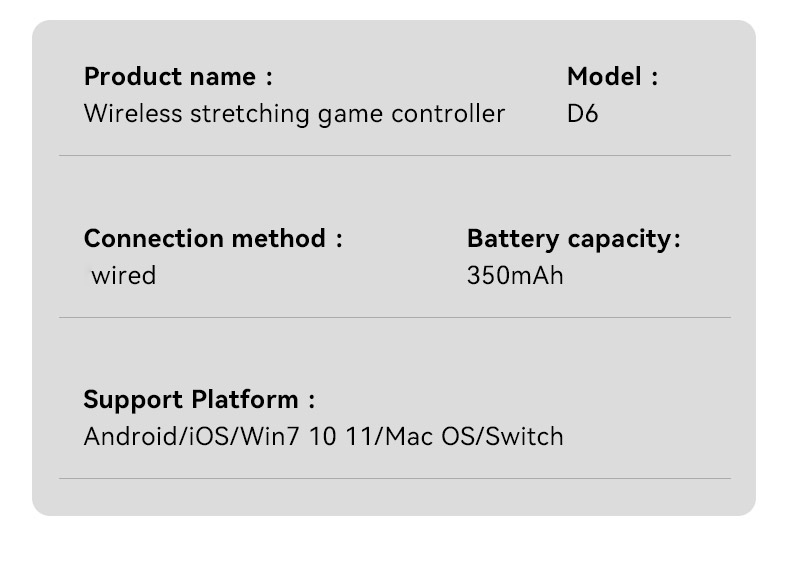Click the 'Battery capacity:' heading
790x568 pixels.
pyautogui.click(x=574, y=239)
